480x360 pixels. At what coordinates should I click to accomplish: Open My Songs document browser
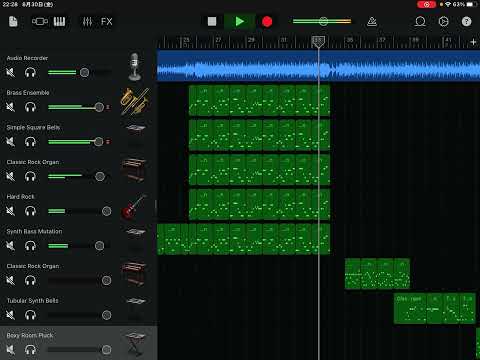point(13,22)
